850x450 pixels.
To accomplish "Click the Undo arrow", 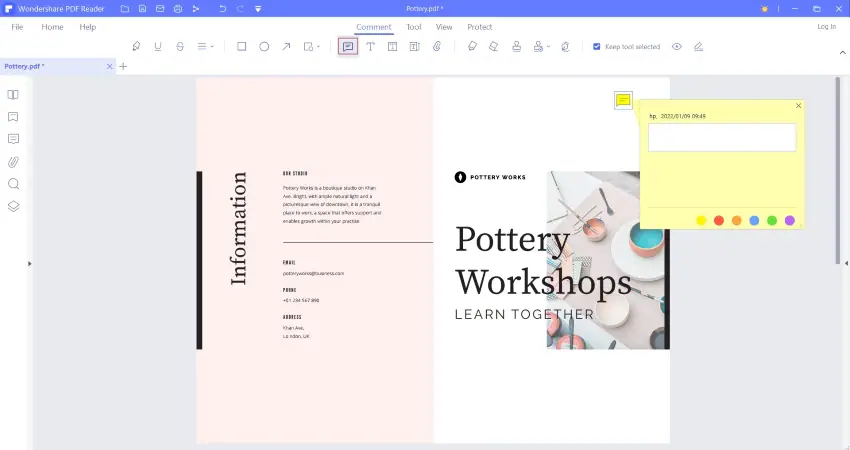I will point(223,9).
